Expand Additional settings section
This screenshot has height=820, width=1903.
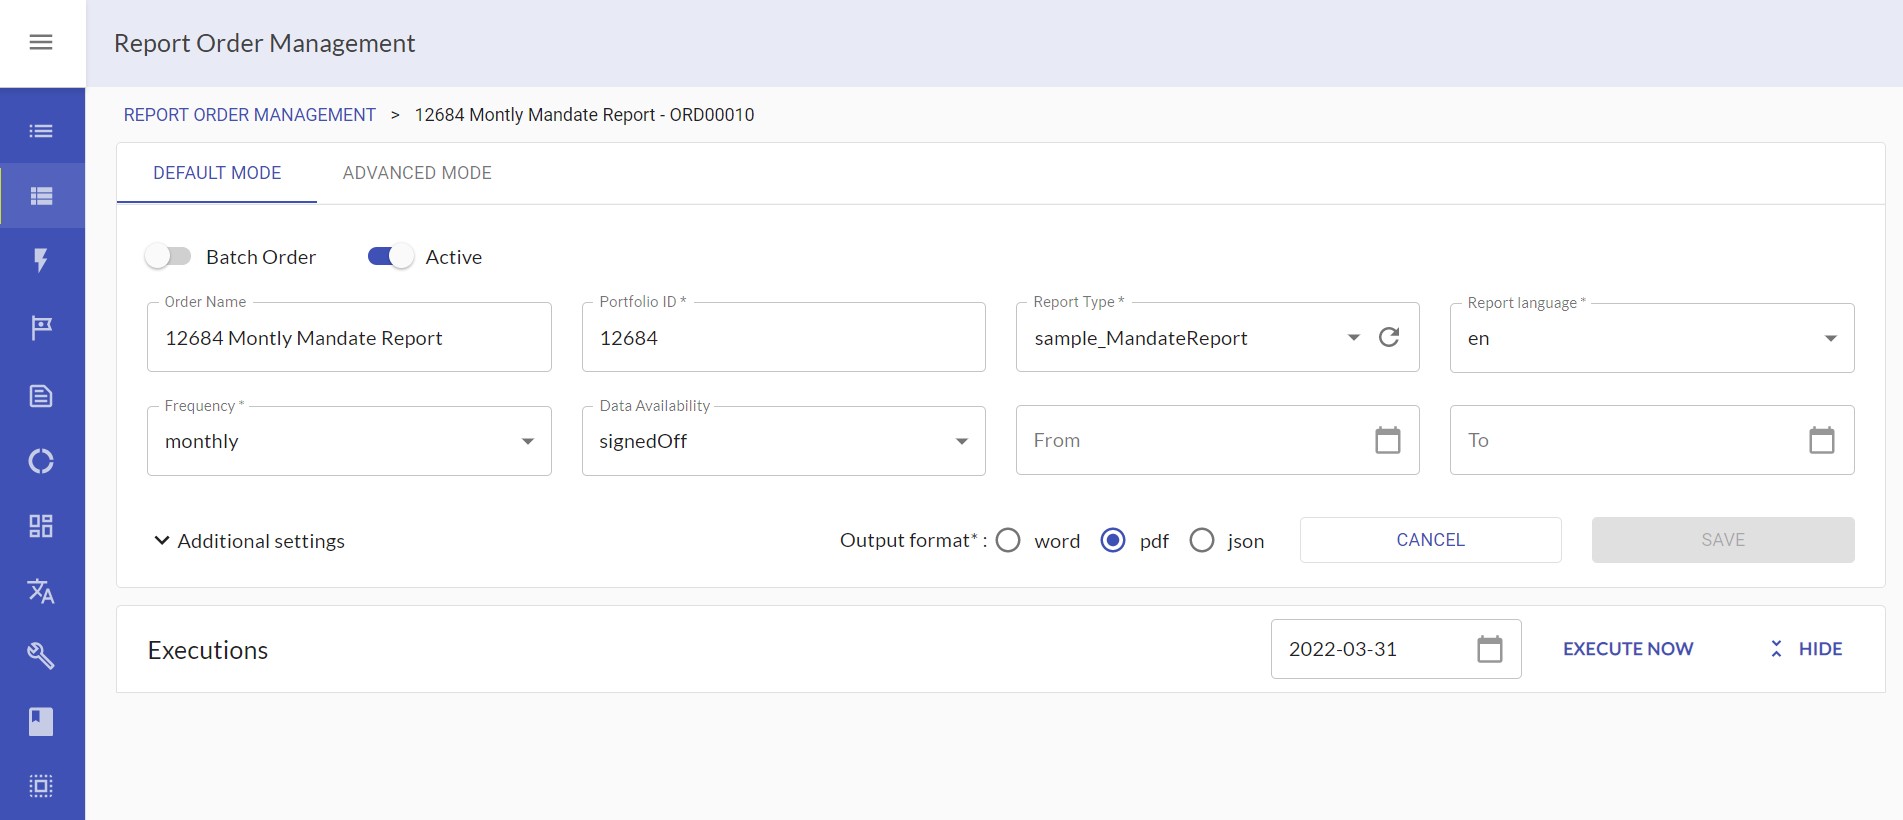(248, 541)
